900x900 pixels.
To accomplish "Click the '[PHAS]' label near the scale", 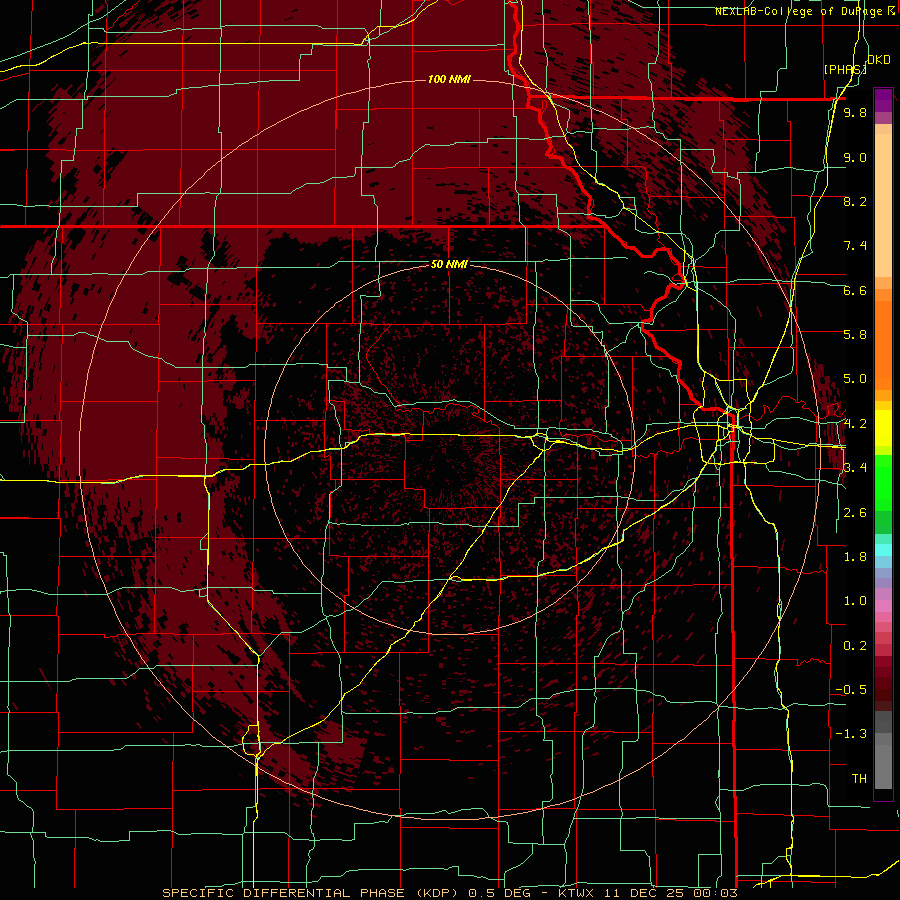I will click(x=845, y=70).
